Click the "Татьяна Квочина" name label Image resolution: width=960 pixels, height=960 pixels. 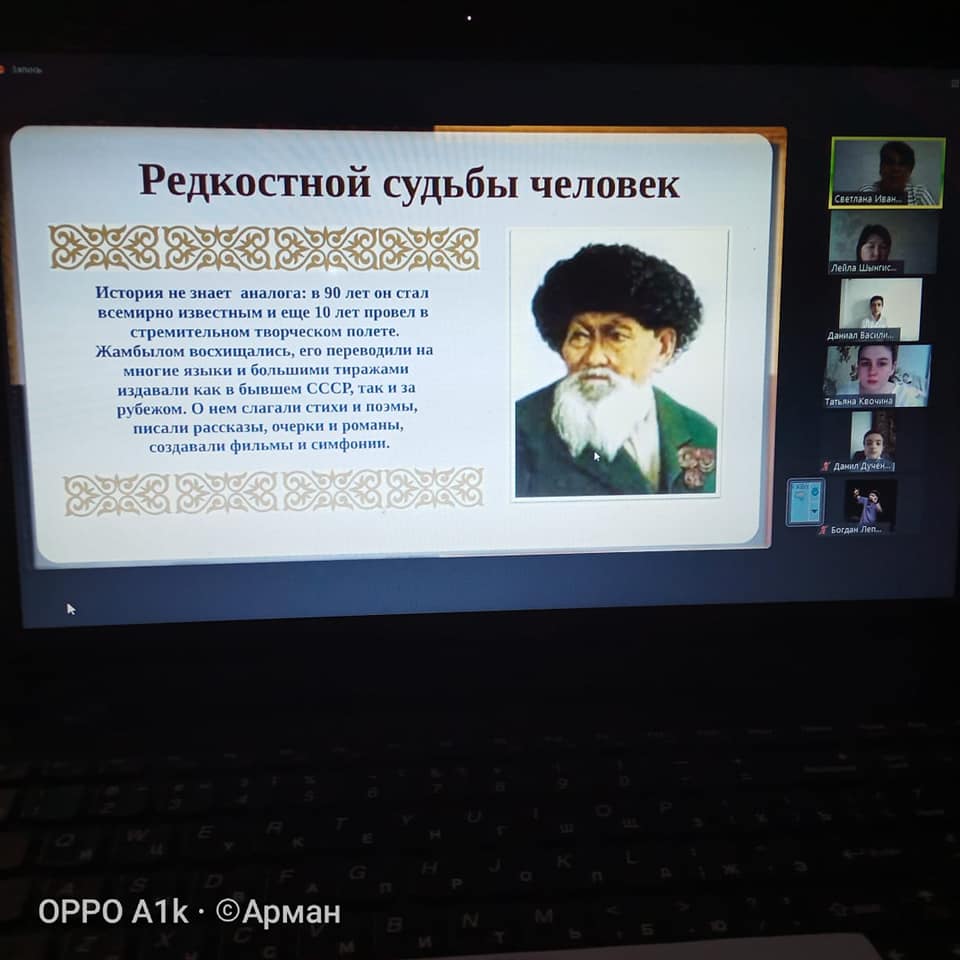point(859,401)
